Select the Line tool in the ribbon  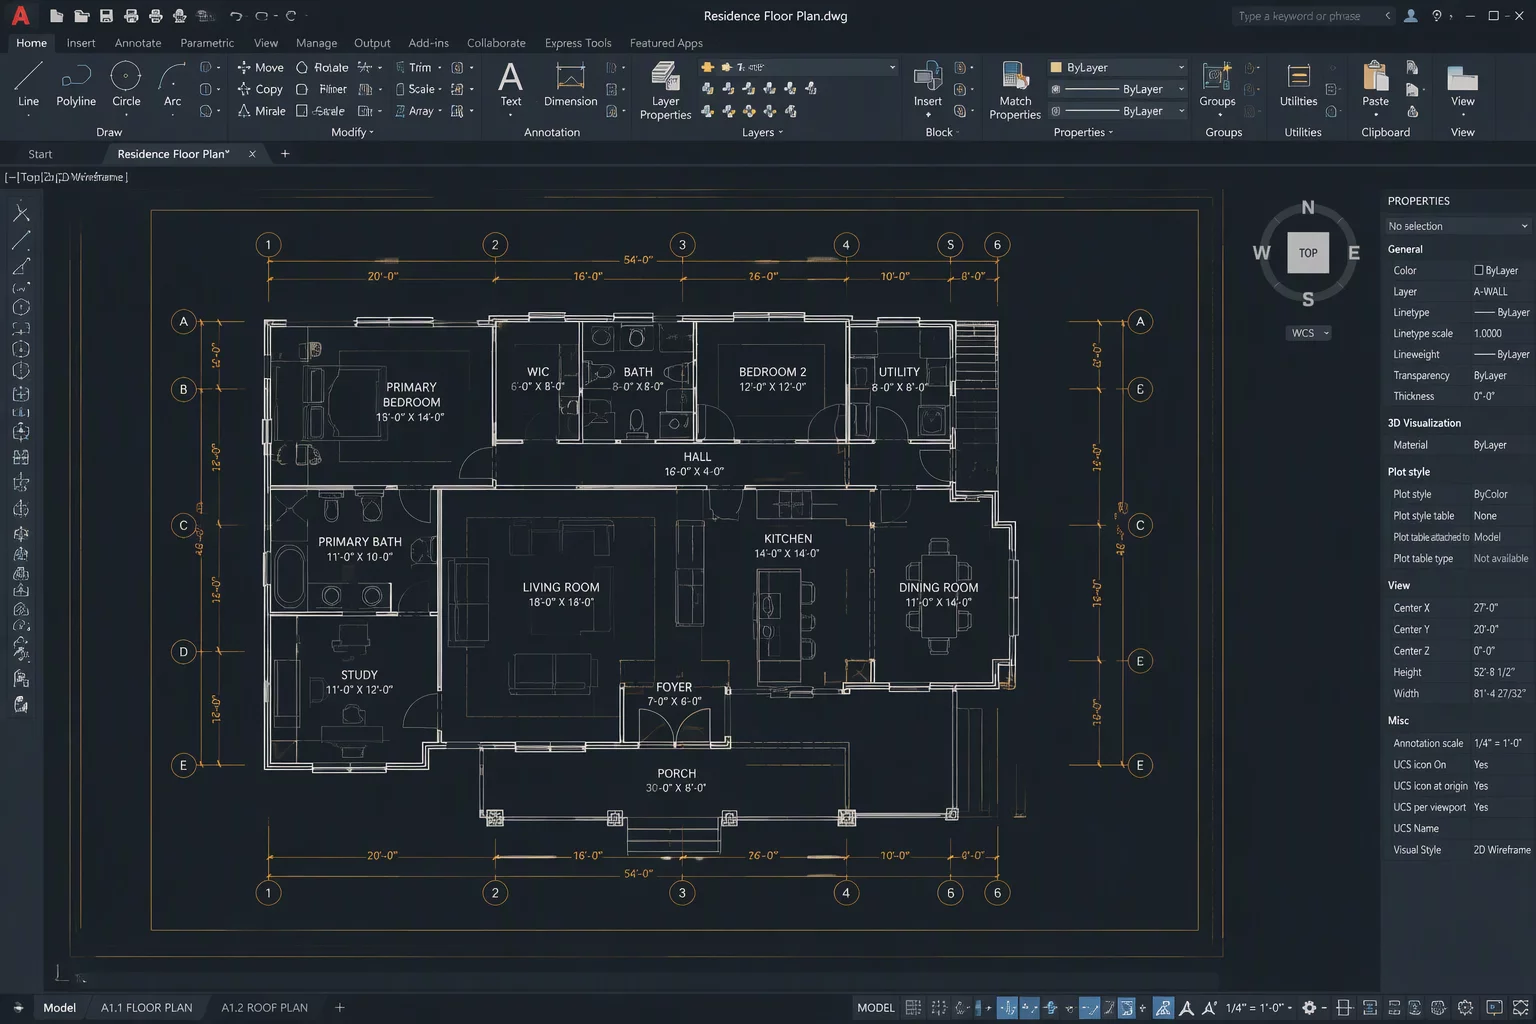(28, 85)
